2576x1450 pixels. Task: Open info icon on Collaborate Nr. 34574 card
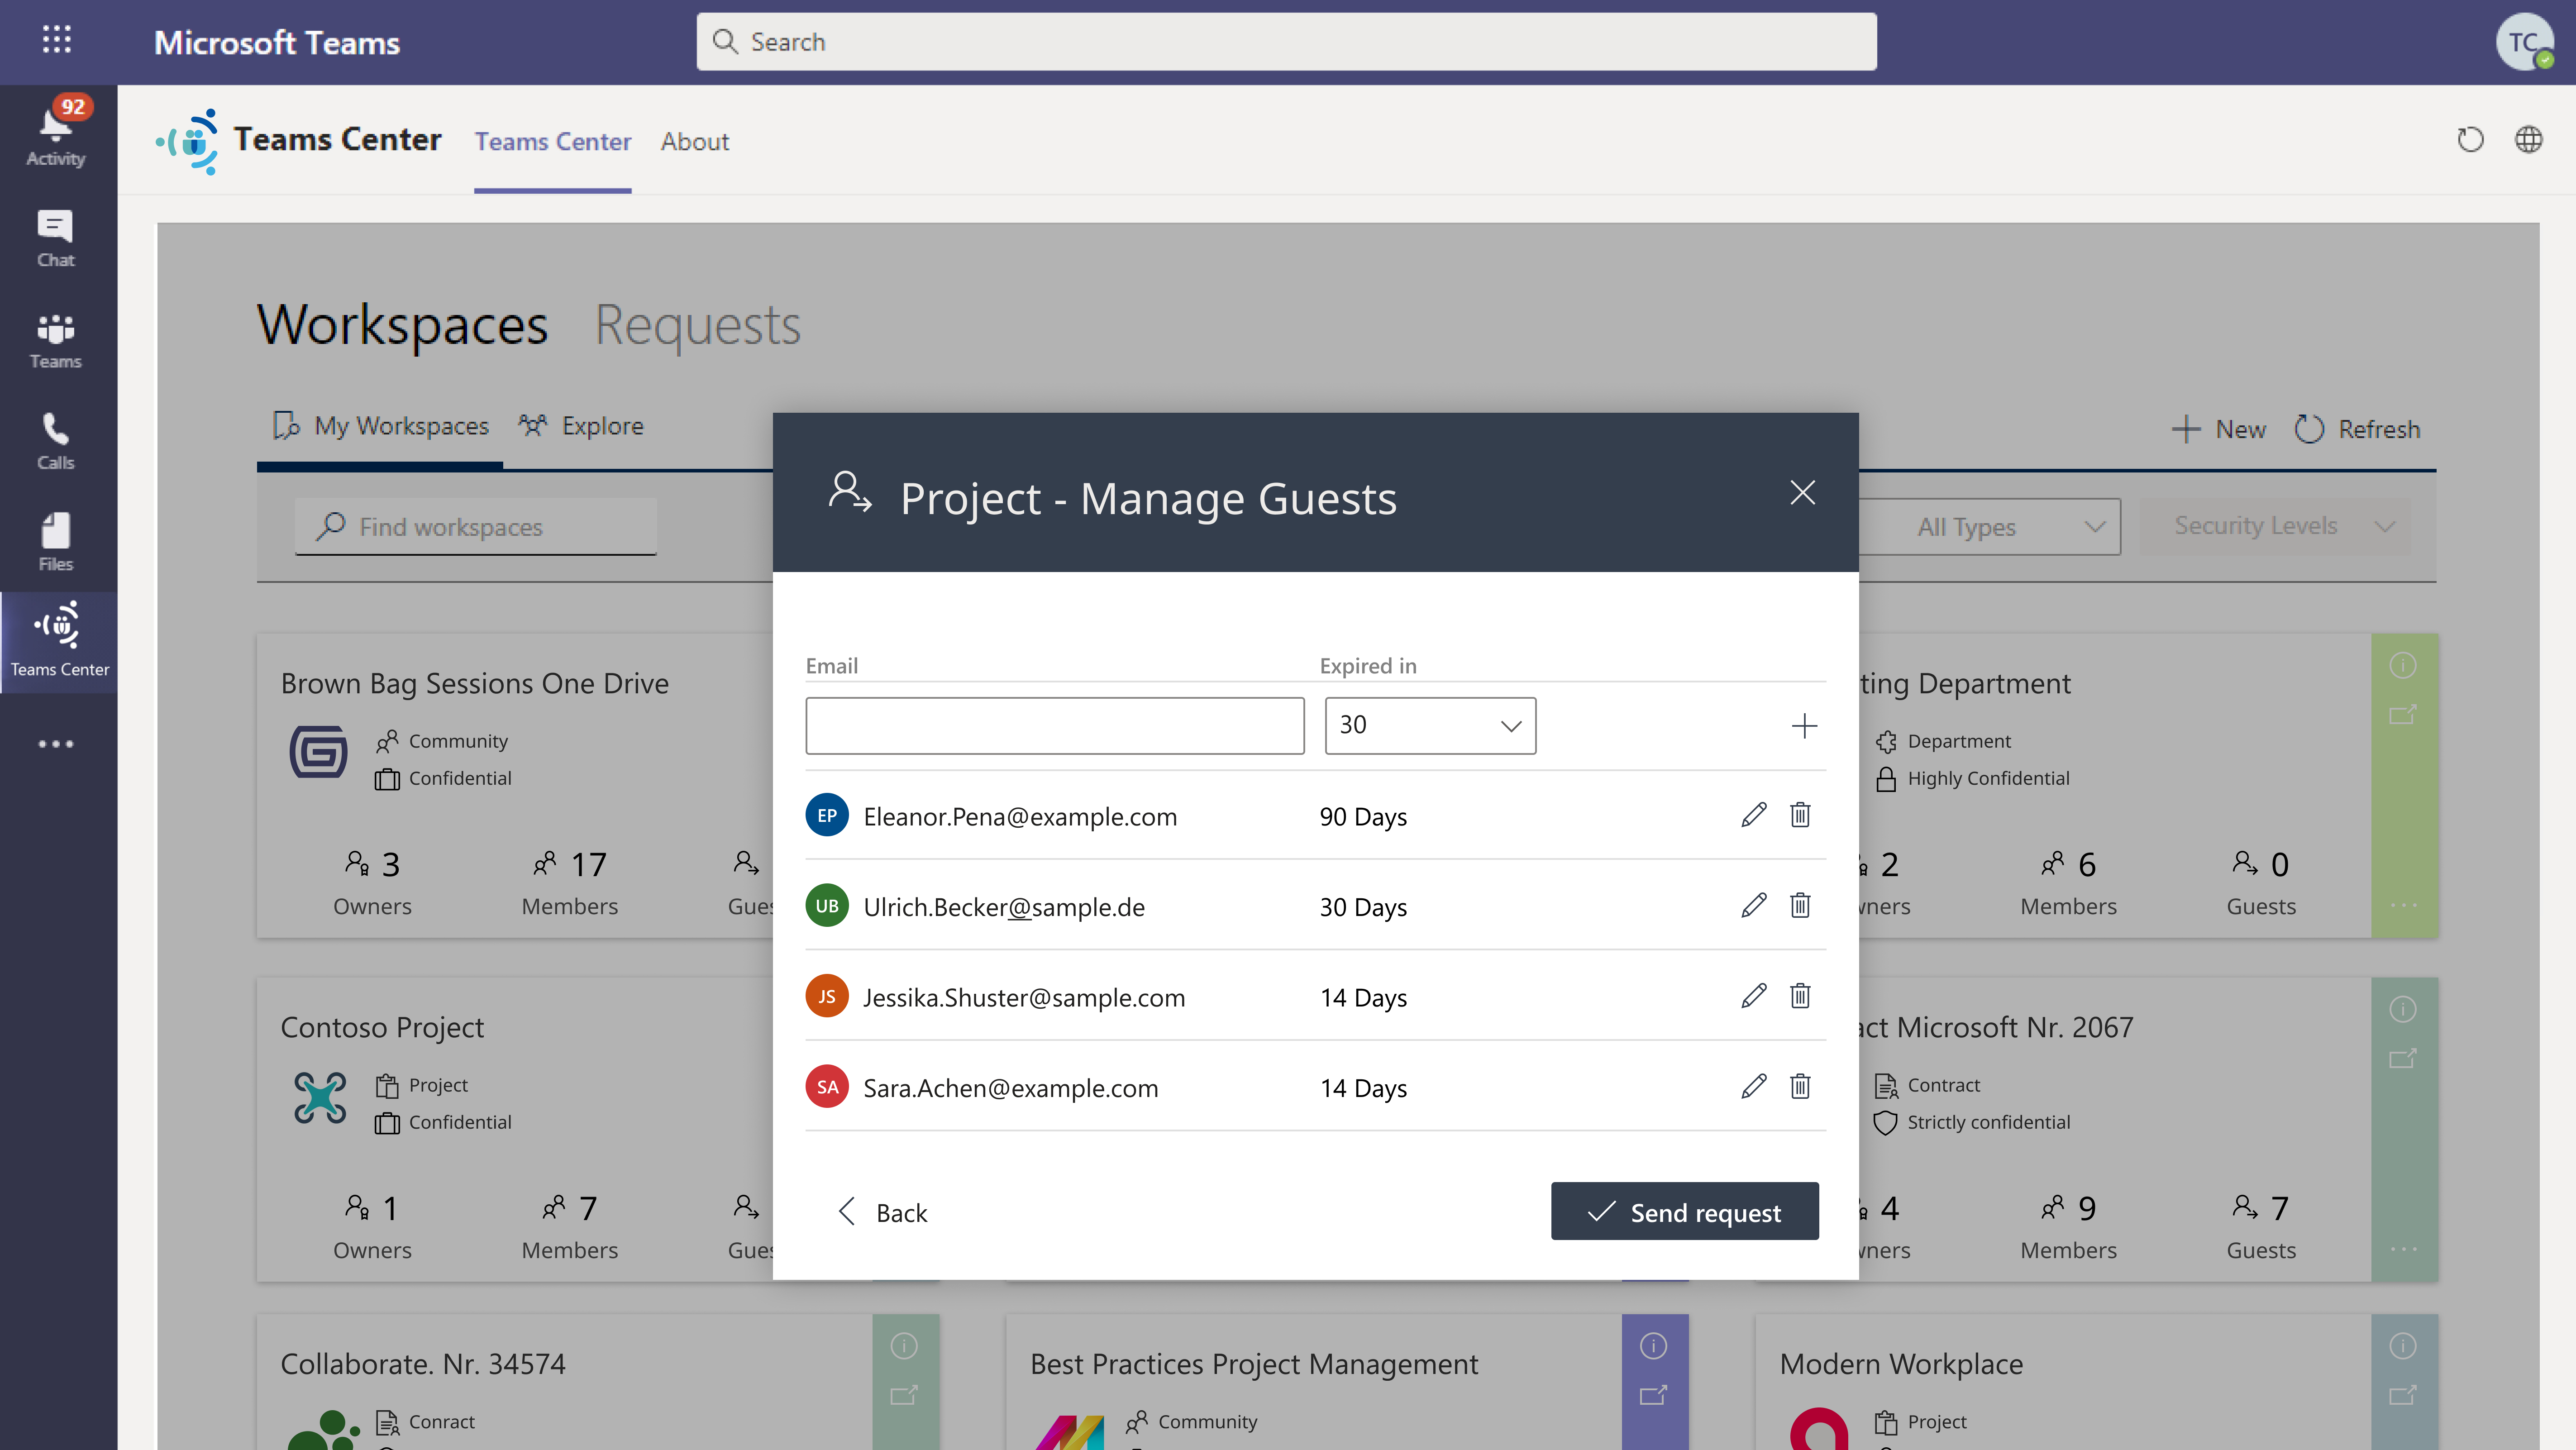click(904, 1347)
